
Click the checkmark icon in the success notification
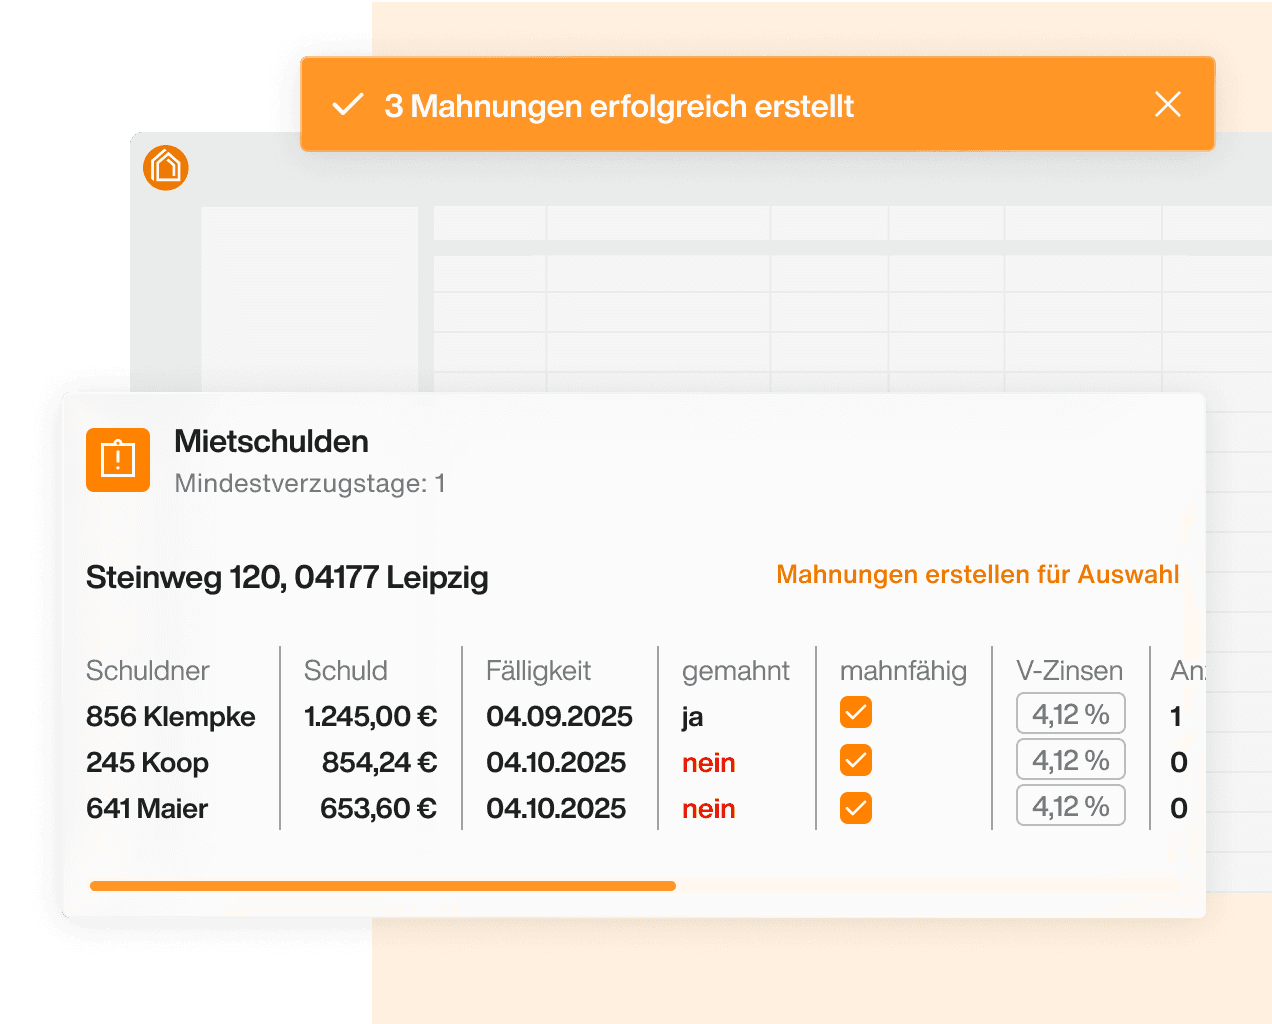click(x=347, y=105)
